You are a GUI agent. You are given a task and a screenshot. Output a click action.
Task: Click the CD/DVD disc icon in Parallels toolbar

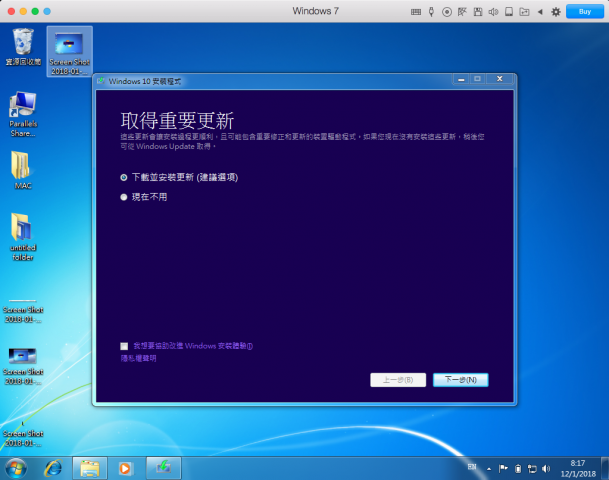click(447, 12)
